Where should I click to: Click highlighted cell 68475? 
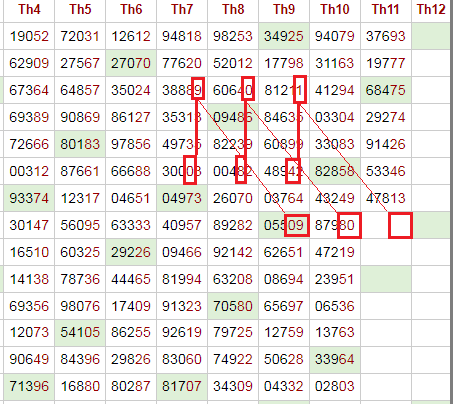(386, 90)
